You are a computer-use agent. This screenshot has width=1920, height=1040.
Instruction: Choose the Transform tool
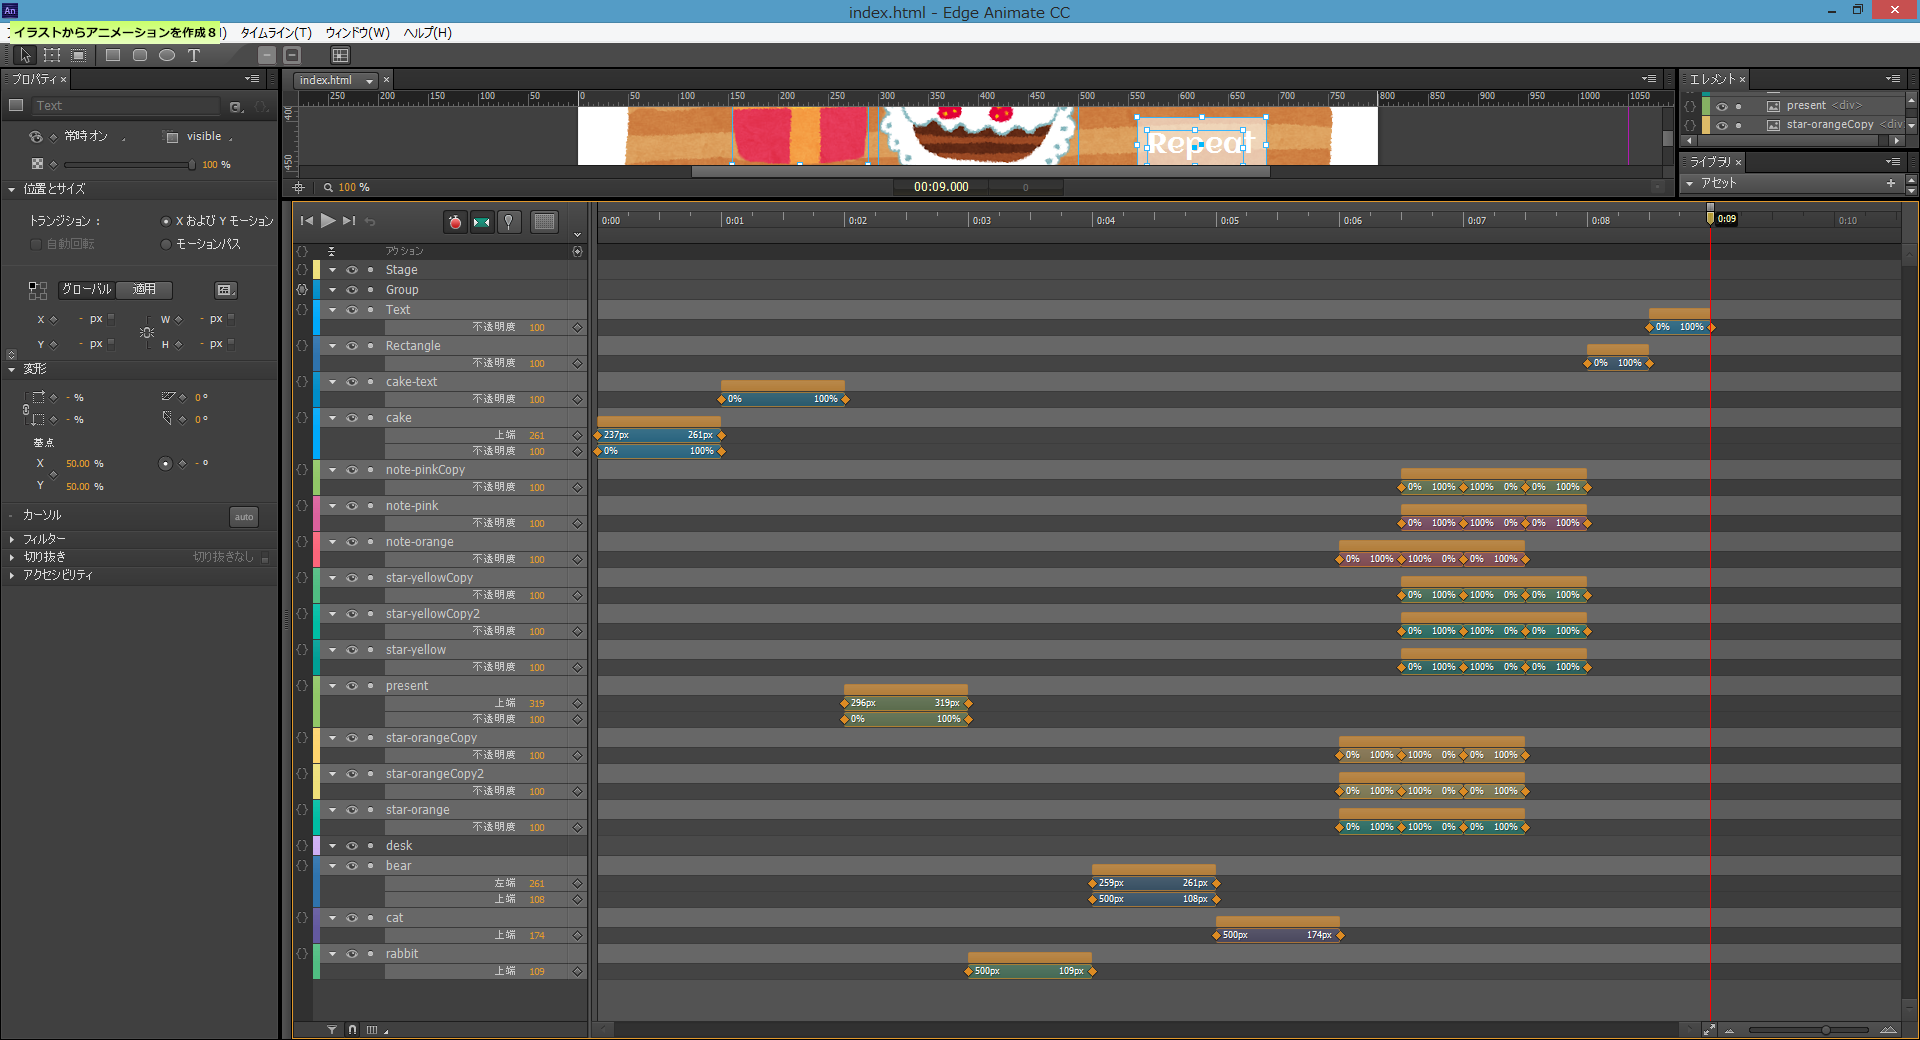52,56
